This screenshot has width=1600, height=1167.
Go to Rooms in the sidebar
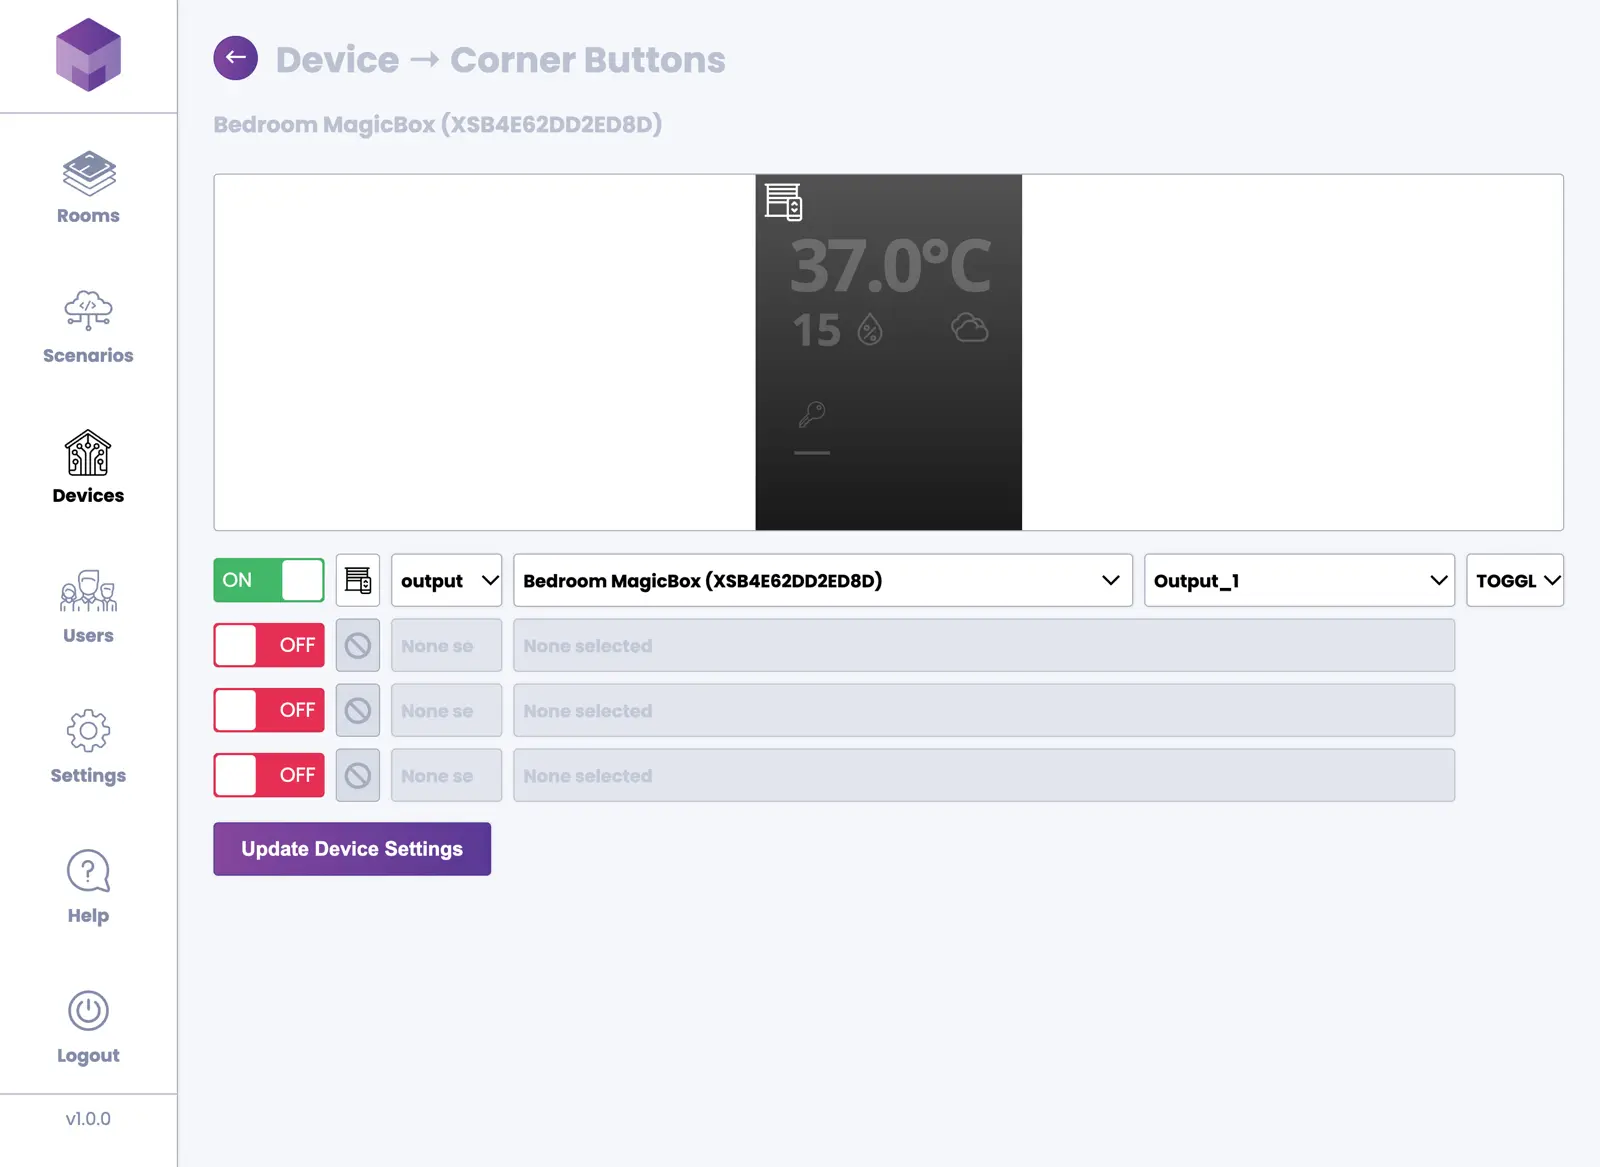[88, 188]
